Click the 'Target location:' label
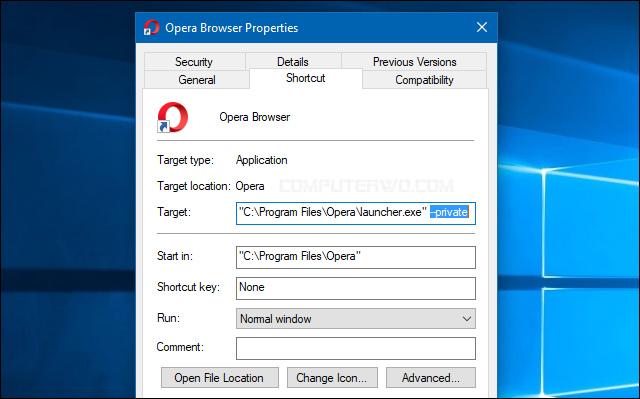This screenshot has width=640, height=399. [194, 186]
